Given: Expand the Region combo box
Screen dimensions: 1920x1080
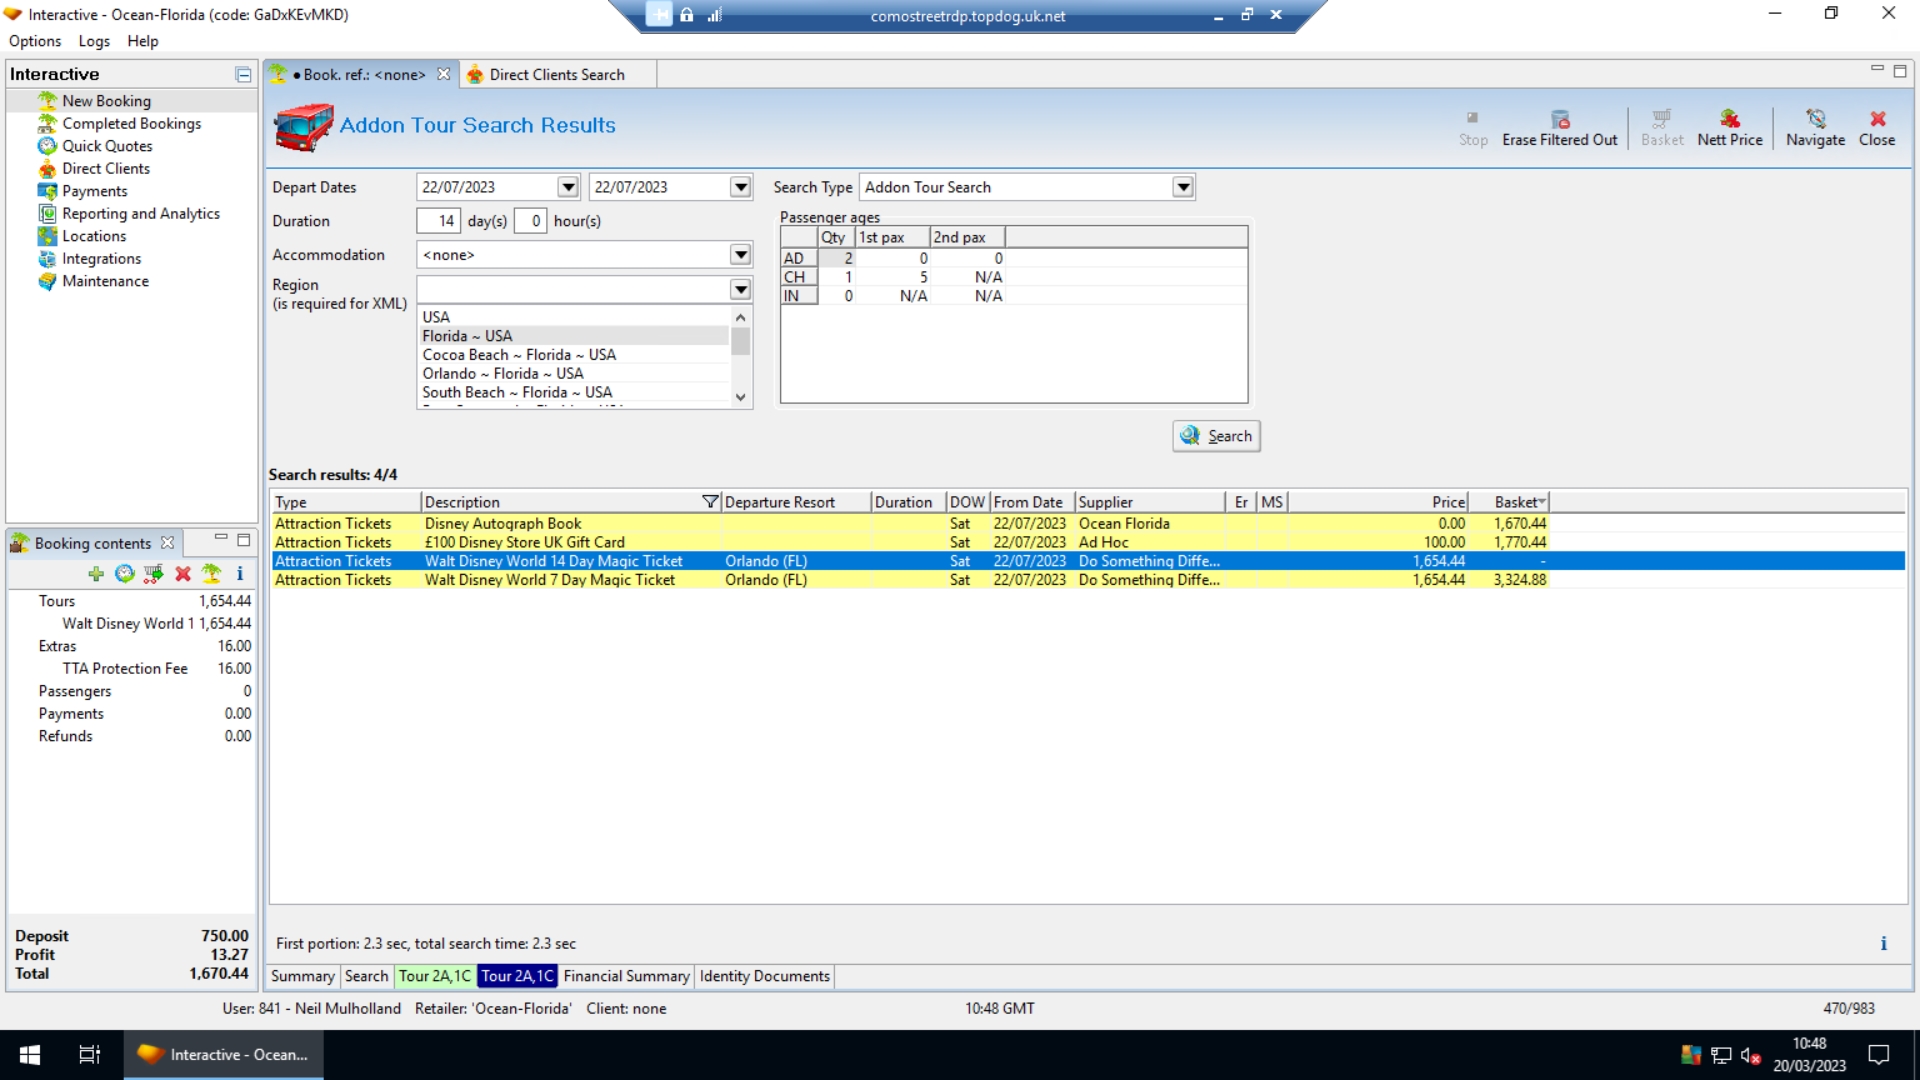Looking at the screenshot, I should click(740, 290).
